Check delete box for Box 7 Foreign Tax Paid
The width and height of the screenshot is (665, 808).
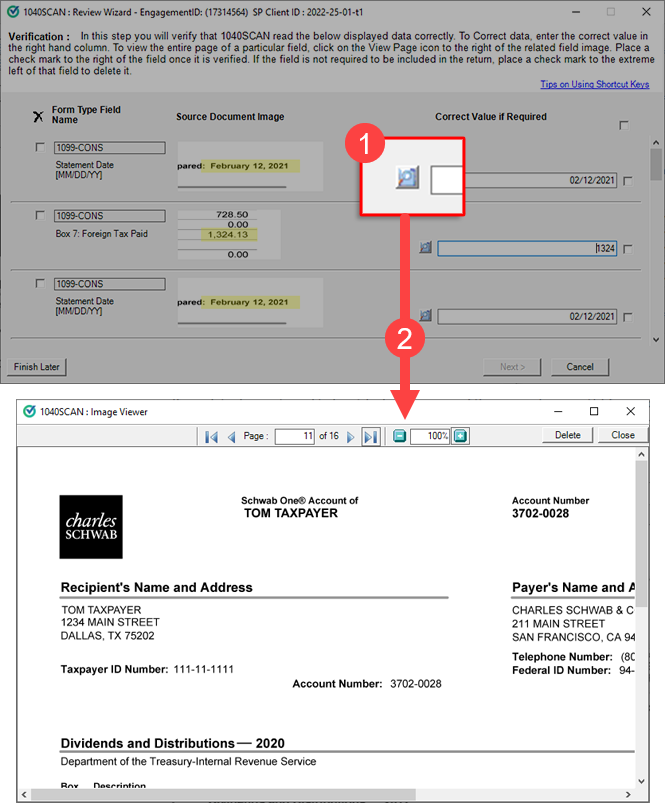(40, 215)
